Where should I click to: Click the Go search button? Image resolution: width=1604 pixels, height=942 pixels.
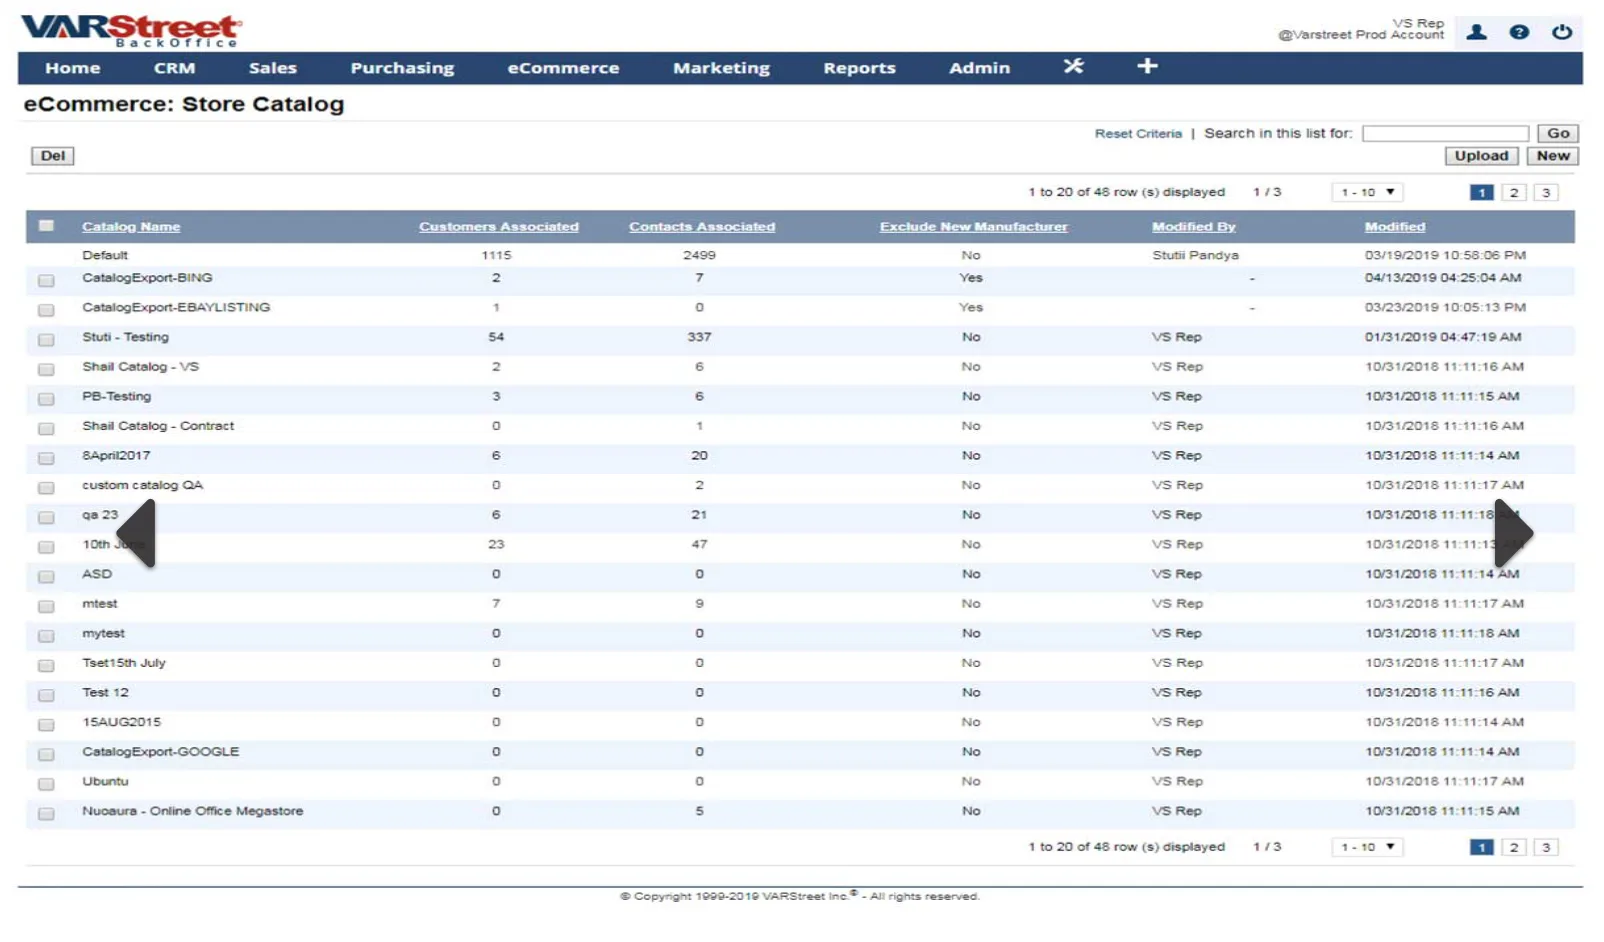point(1558,133)
